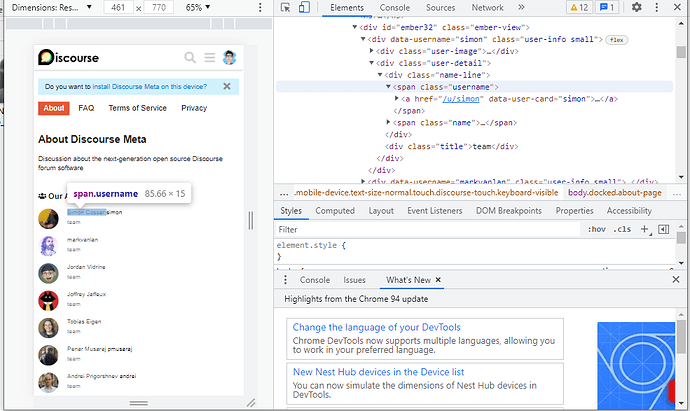The width and height of the screenshot is (690, 411).
Task: Click the Discourse logo
Action: coord(68,58)
